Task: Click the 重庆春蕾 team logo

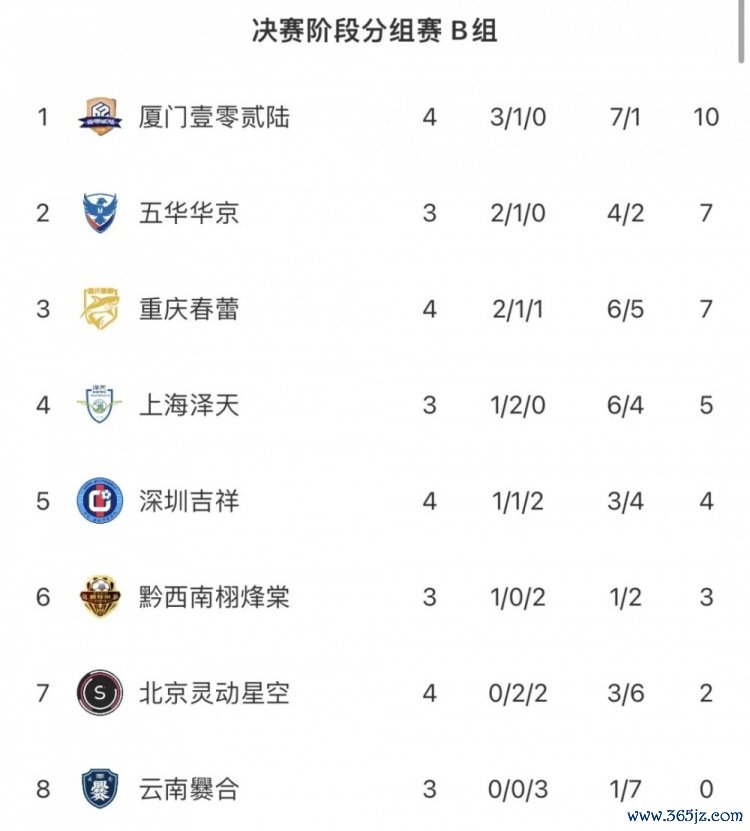Action: click(x=100, y=308)
